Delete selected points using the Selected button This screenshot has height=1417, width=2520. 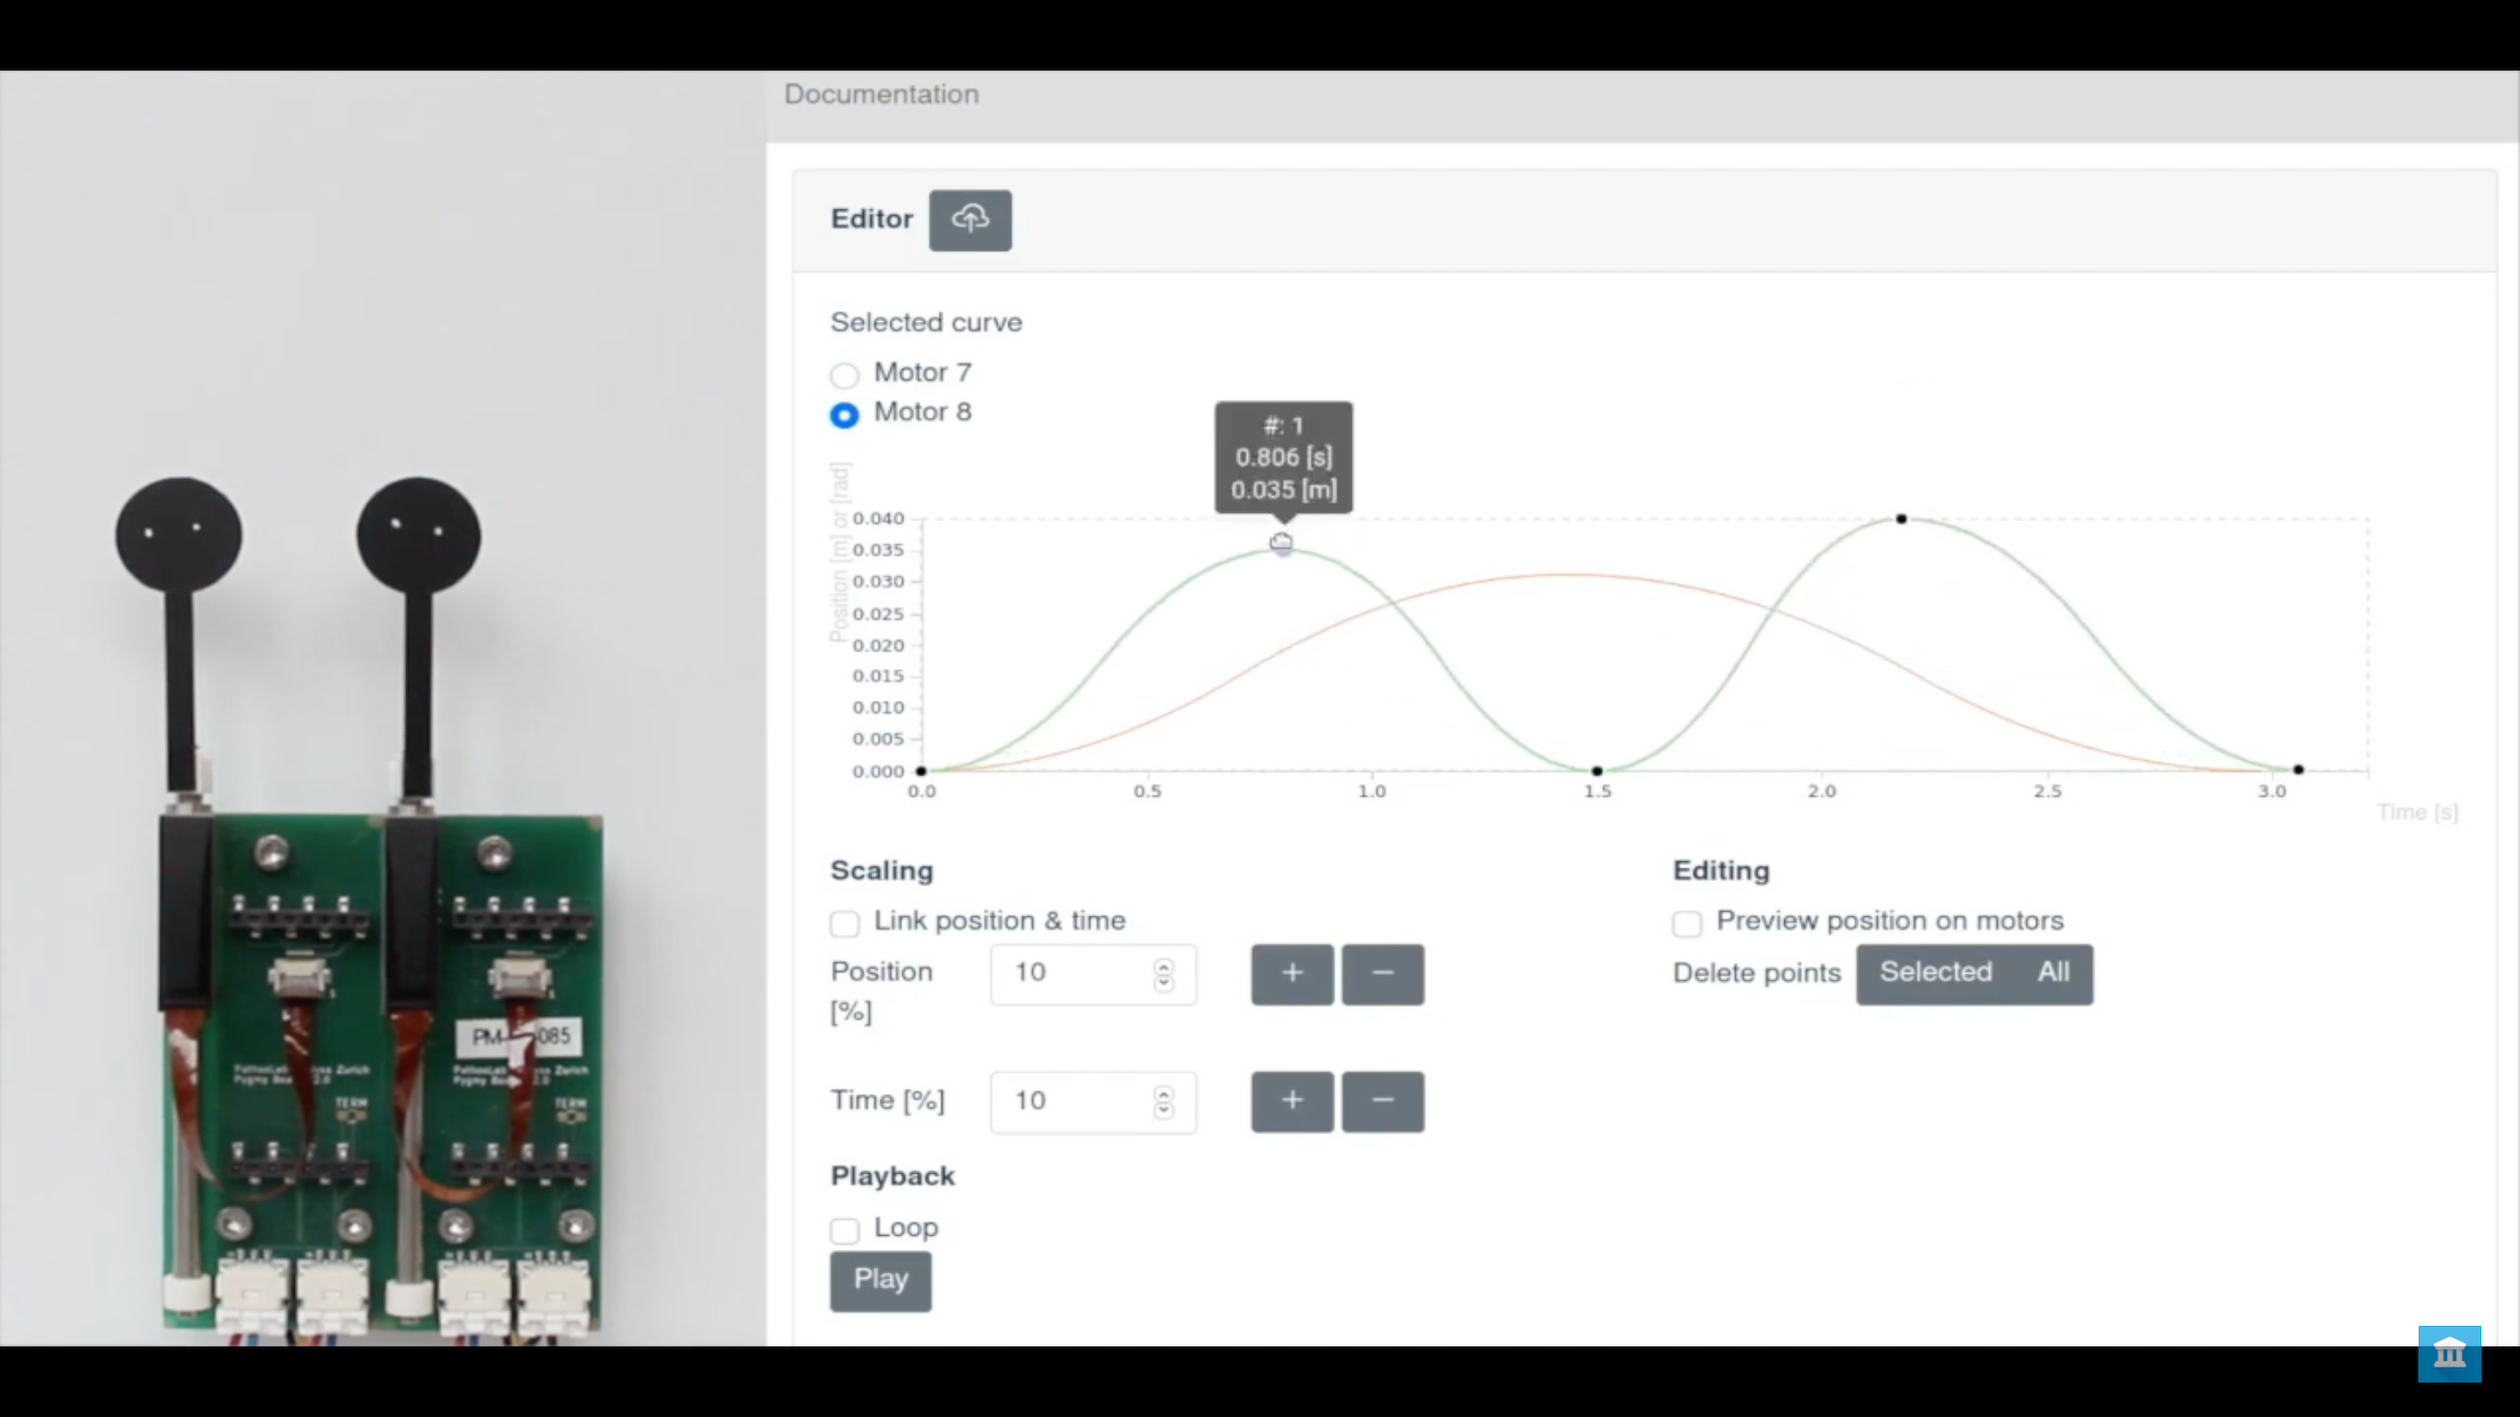1934,971
